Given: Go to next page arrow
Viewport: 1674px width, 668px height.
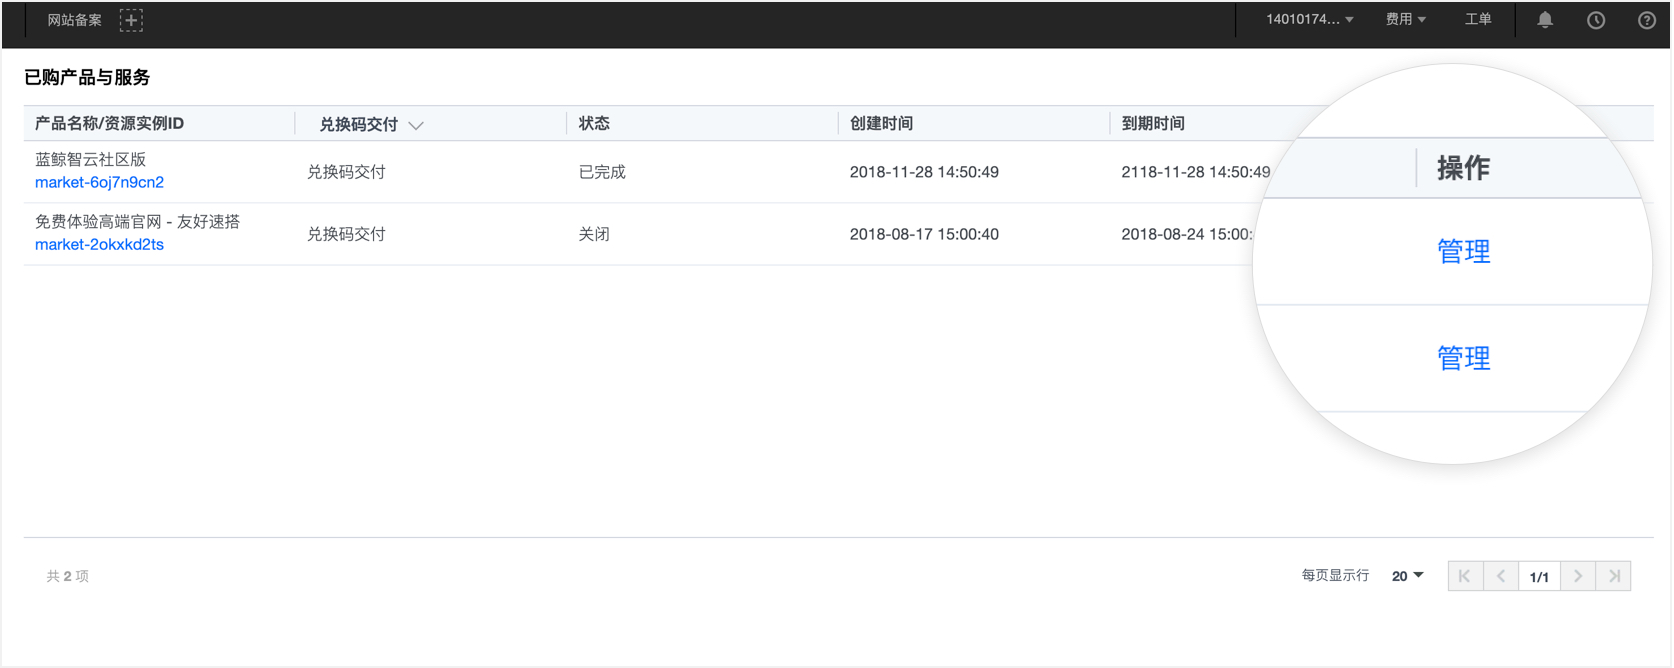Looking at the screenshot, I should tap(1578, 576).
